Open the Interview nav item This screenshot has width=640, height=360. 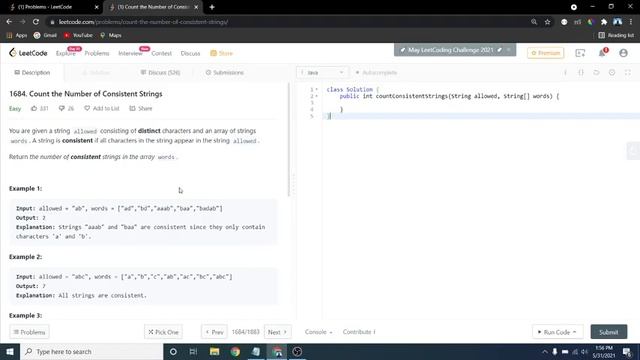click(130, 53)
